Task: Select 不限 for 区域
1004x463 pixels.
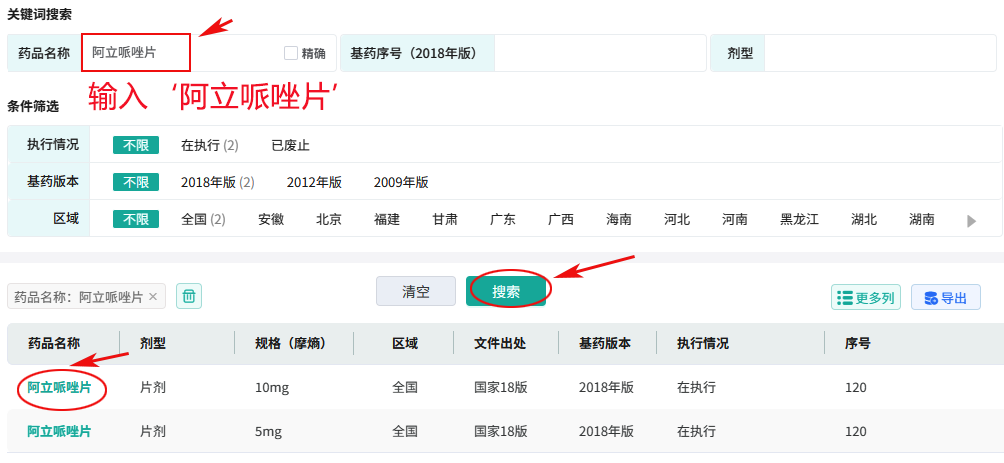Action: pyautogui.click(x=135, y=219)
